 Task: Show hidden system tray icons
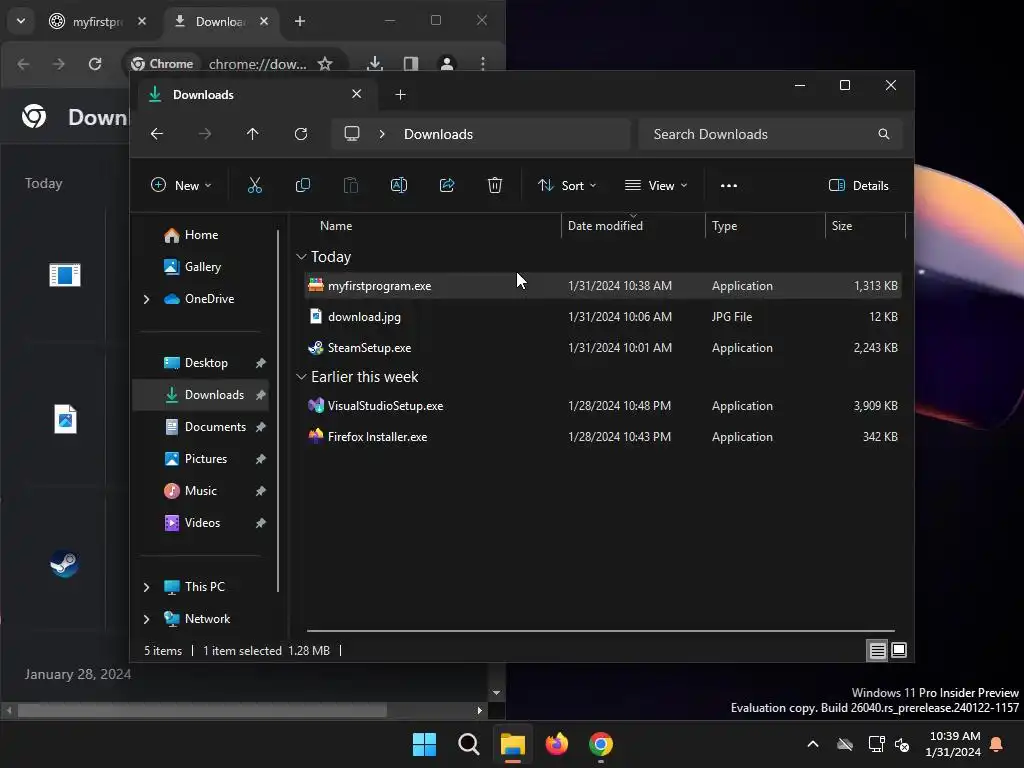tap(813, 744)
